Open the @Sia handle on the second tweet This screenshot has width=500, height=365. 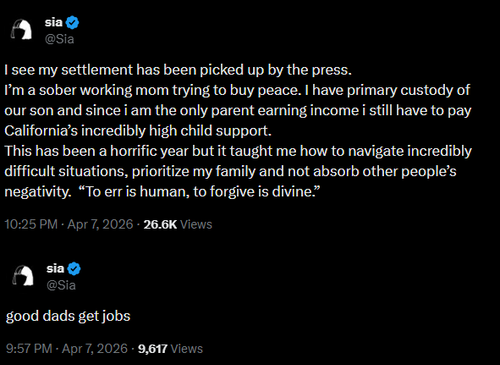[61, 285]
